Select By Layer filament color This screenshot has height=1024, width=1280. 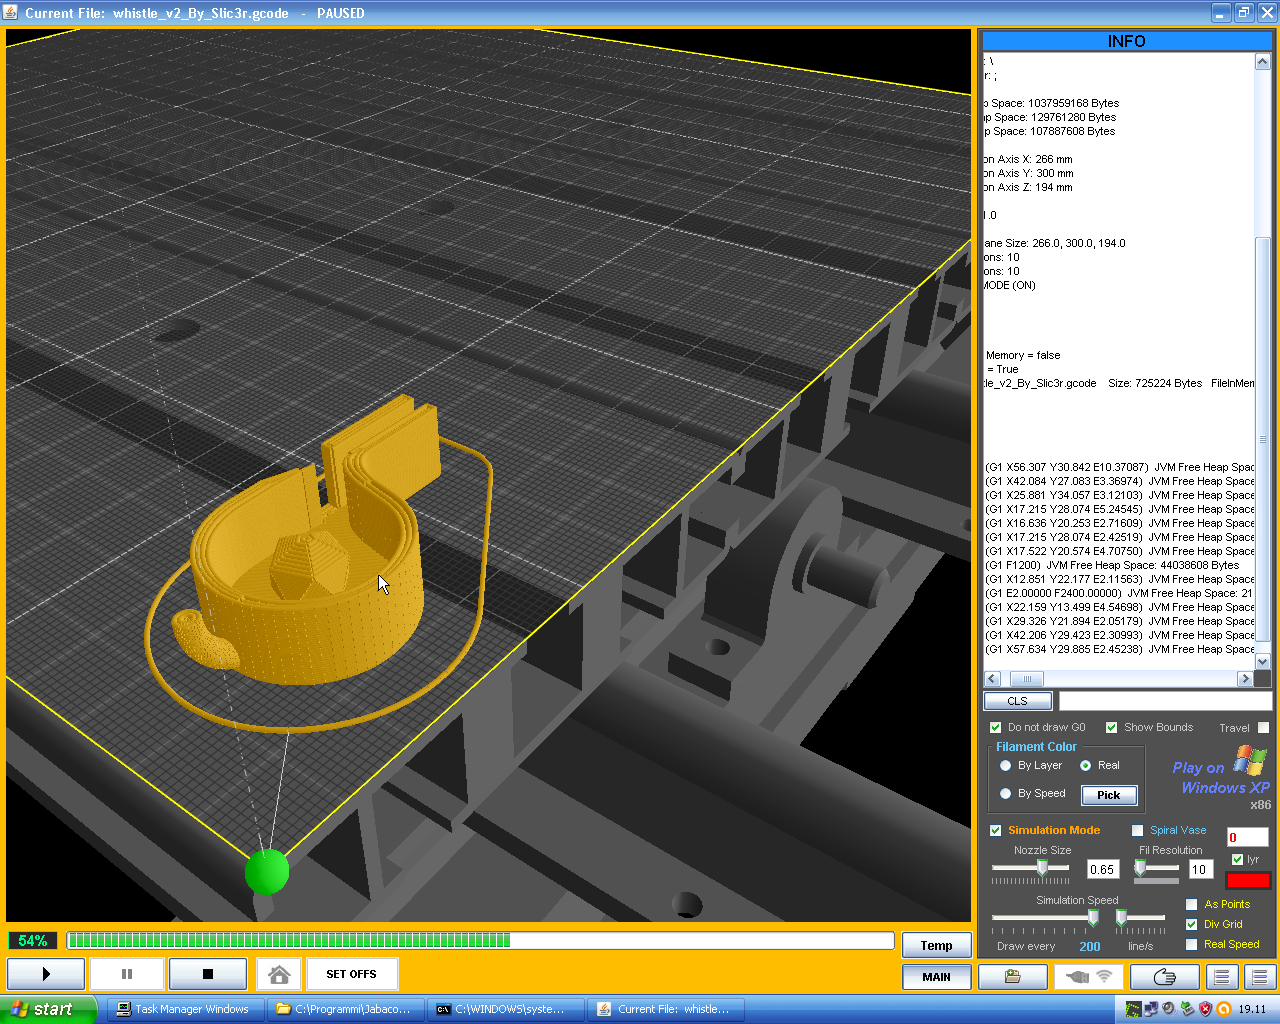tap(1006, 766)
